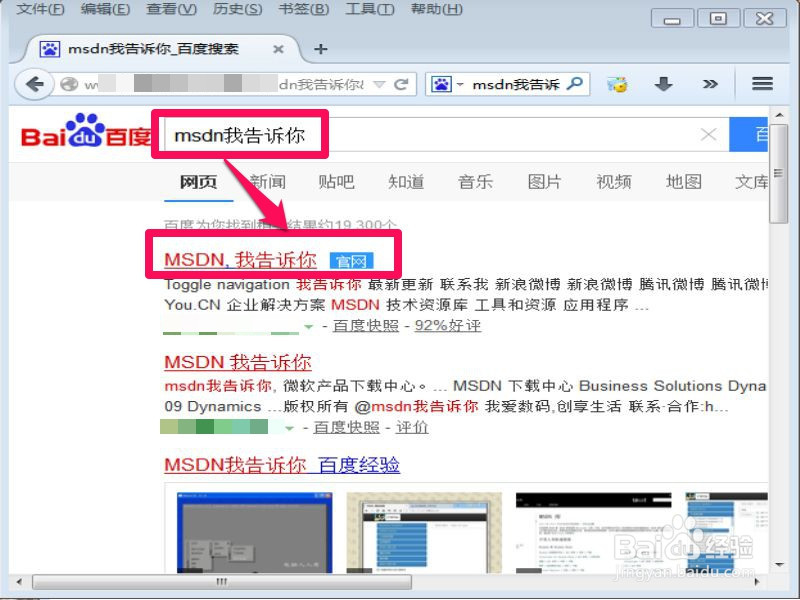Expand first result's green URL dropdown arrow
The height and width of the screenshot is (600, 800).
point(308,327)
